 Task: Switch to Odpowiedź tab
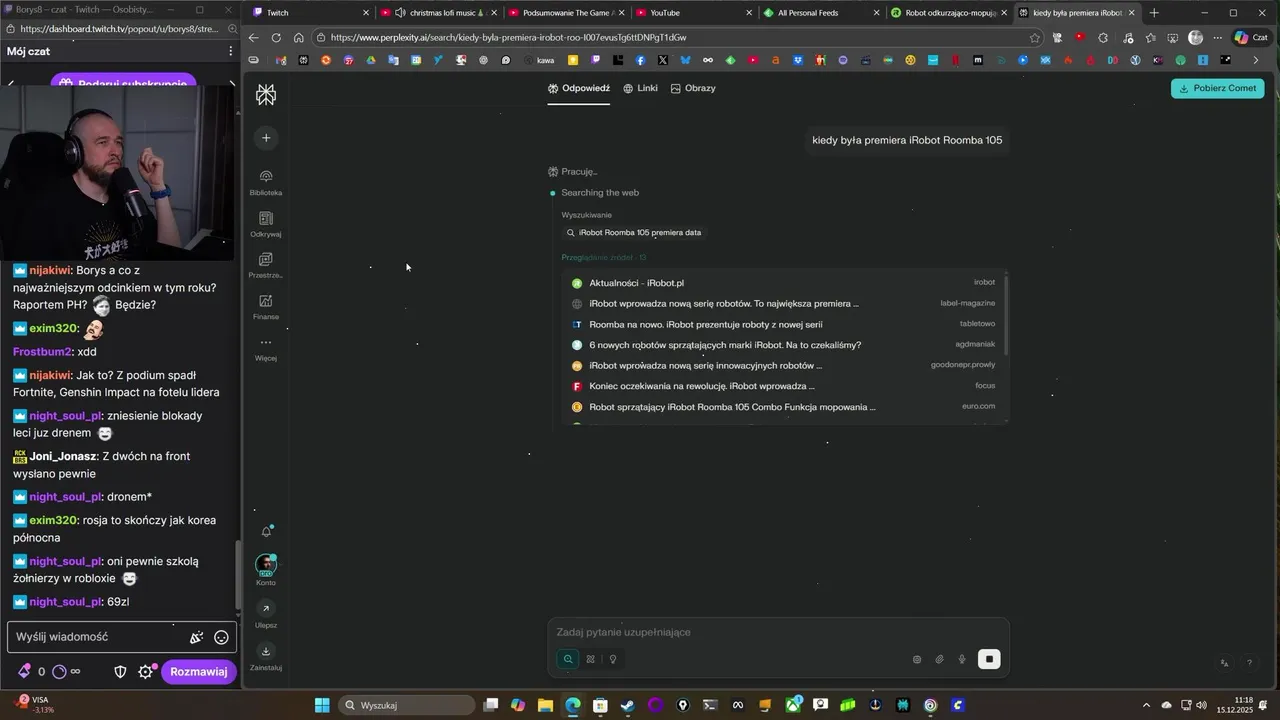pos(579,88)
